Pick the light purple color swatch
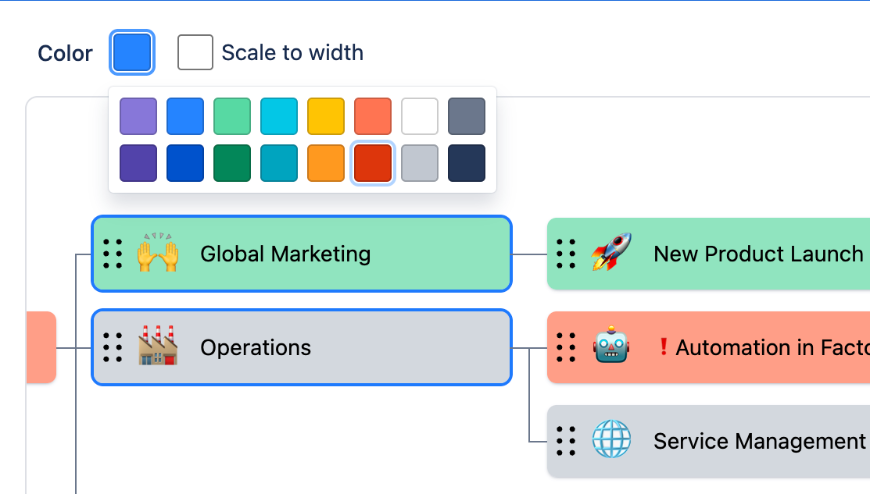 138,116
